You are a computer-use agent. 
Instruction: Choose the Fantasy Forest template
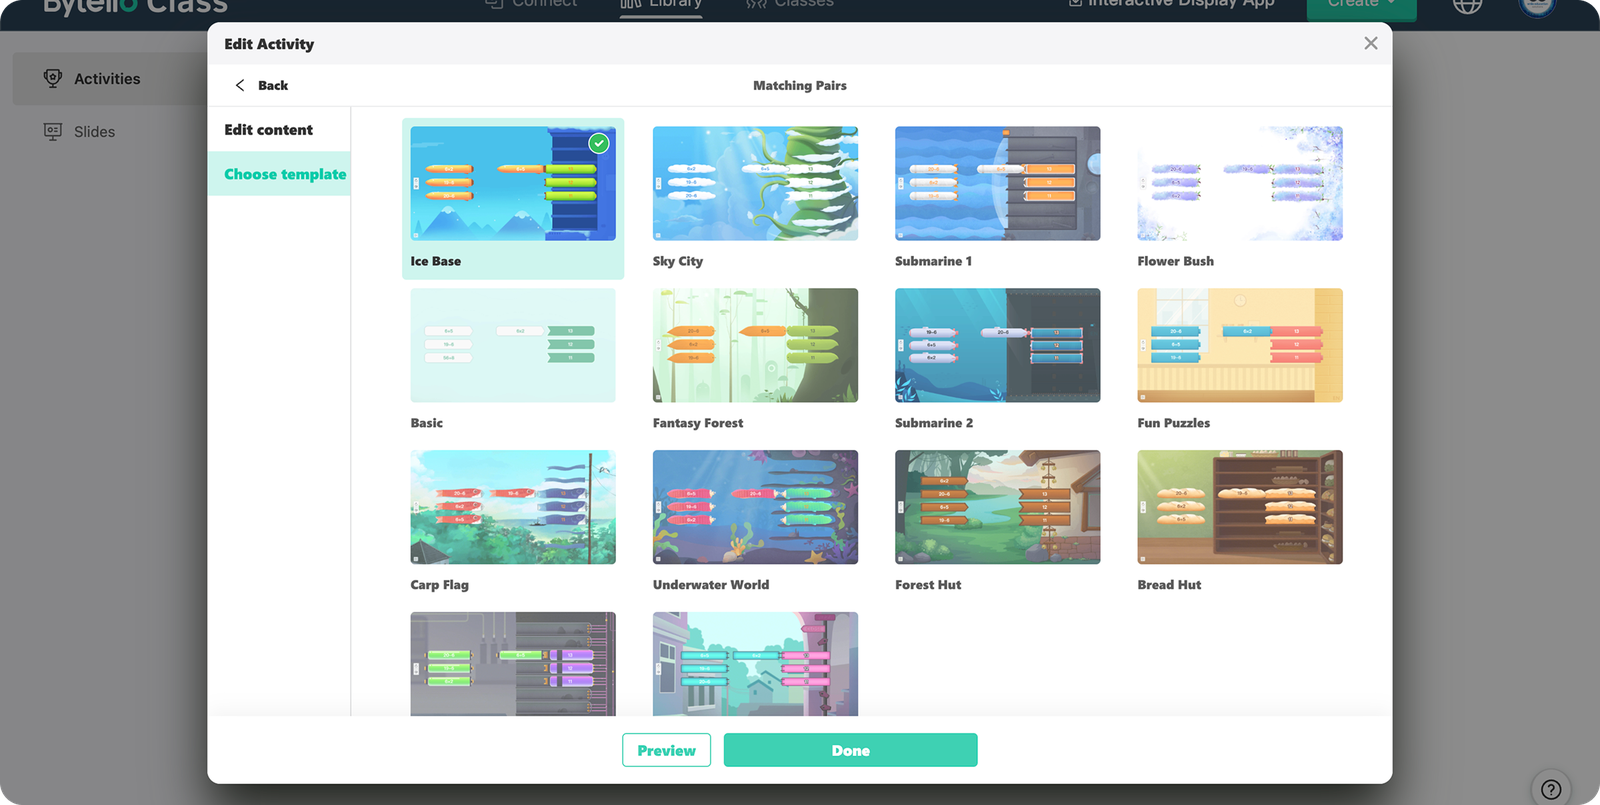pos(755,346)
